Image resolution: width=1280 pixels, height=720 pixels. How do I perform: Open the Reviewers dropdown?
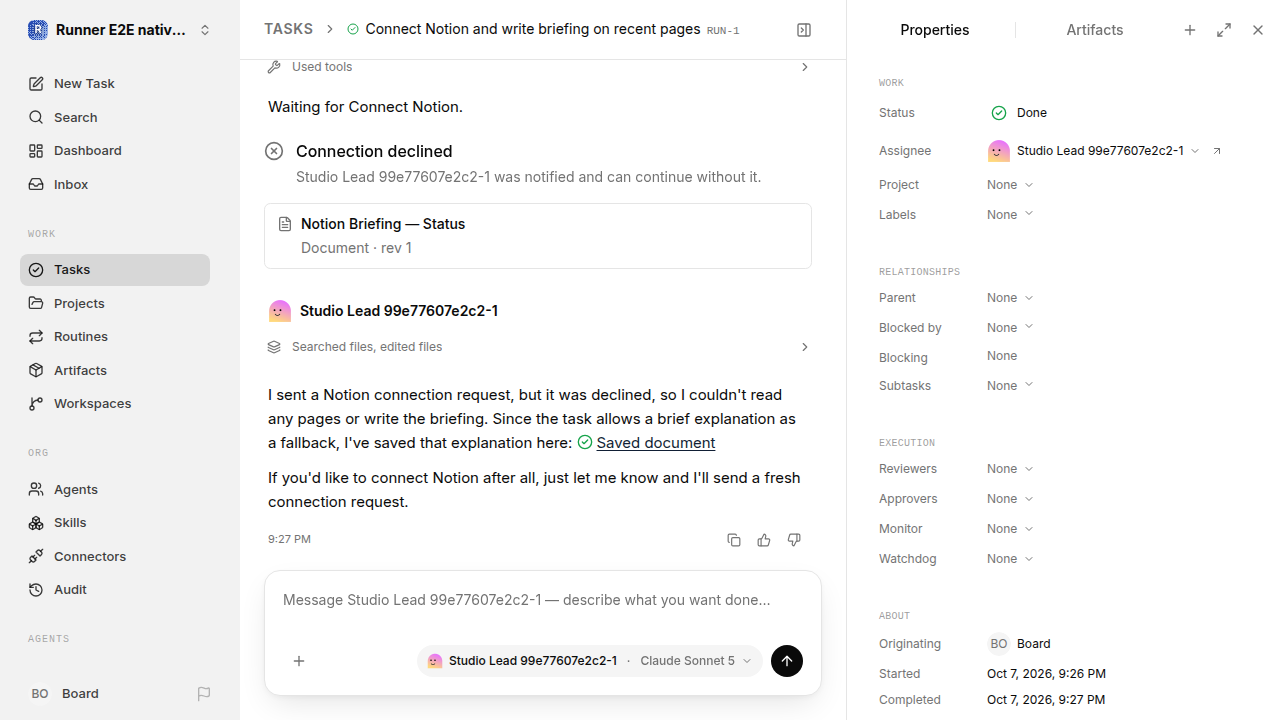point(1010,469)
